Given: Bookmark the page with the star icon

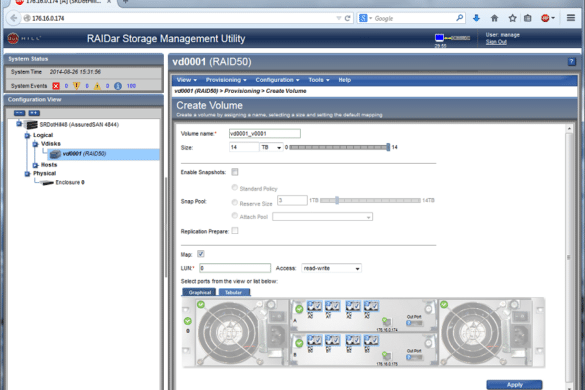Looking at the screenshot, I should point(512,18).
